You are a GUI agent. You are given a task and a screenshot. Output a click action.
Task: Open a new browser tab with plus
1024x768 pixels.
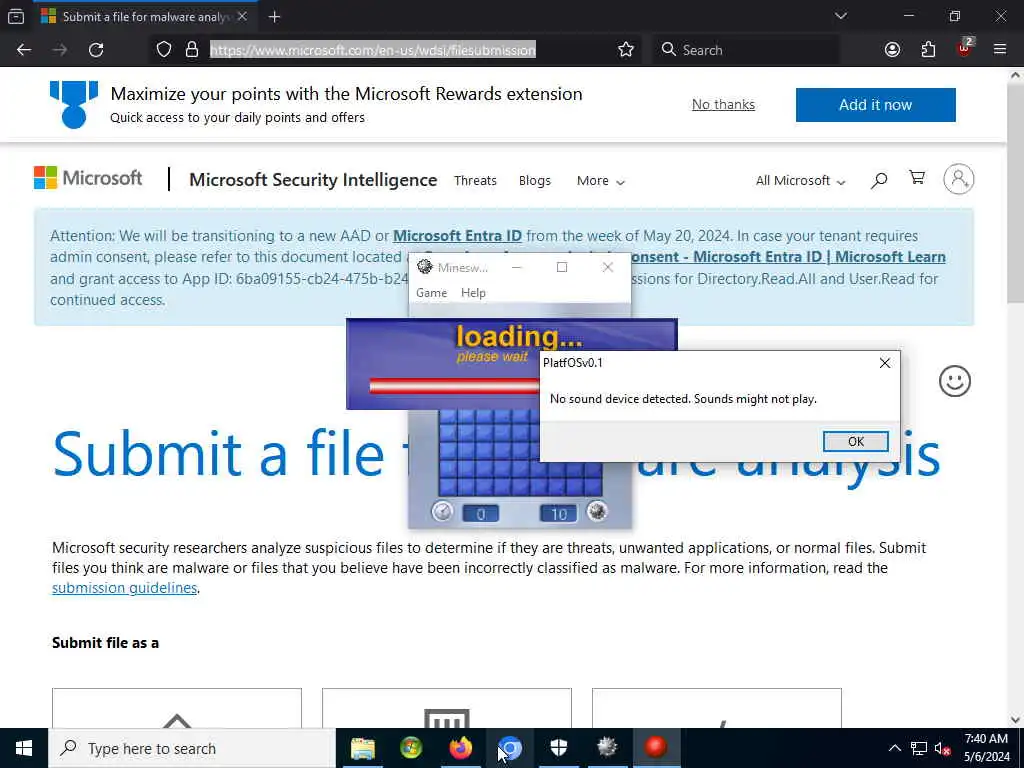tap(274, 17)
